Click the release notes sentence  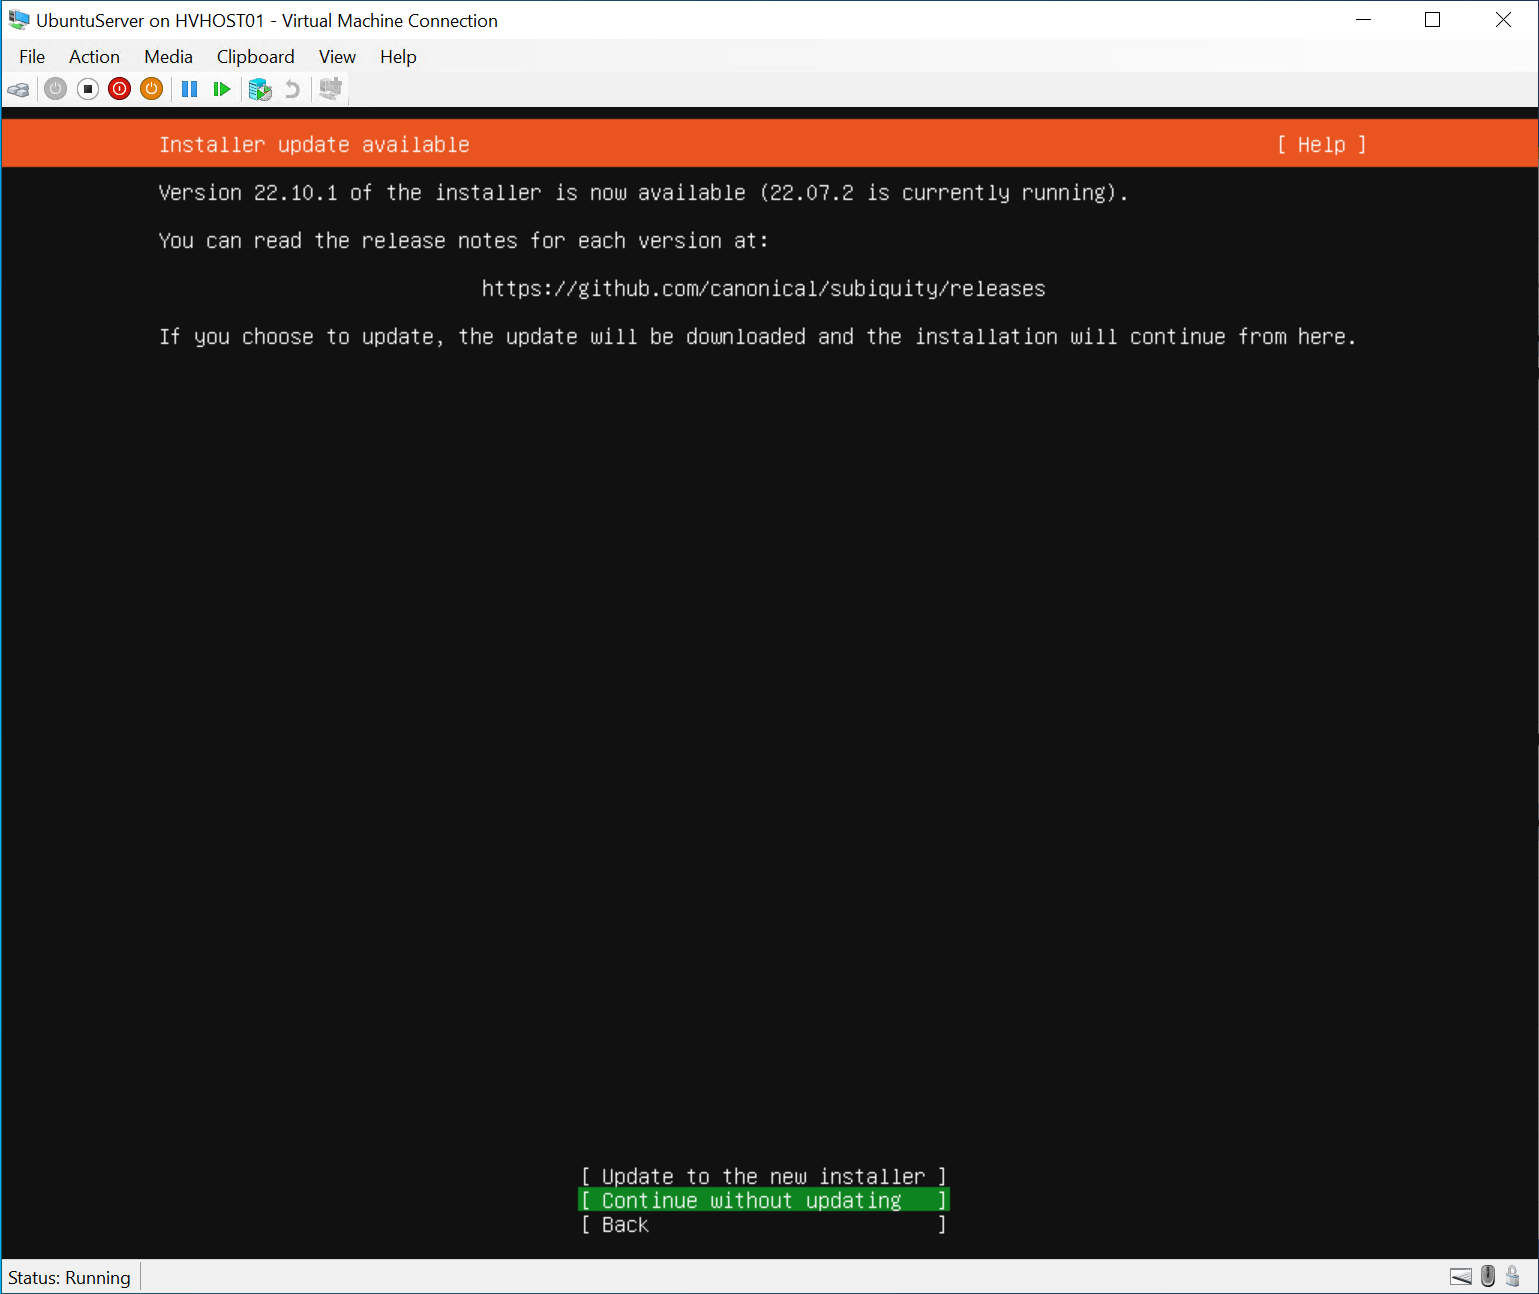[x=463, y=241]
